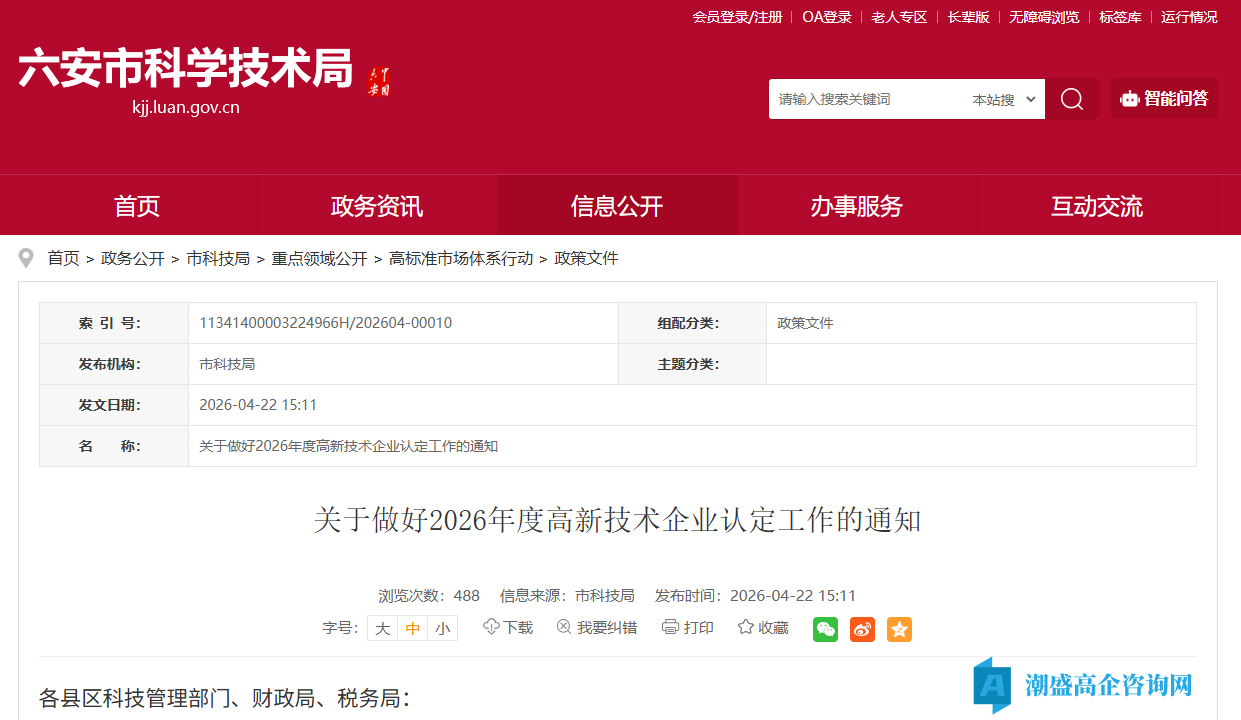
Task: Share article to Weibo
Action: [x=862, y=629]
